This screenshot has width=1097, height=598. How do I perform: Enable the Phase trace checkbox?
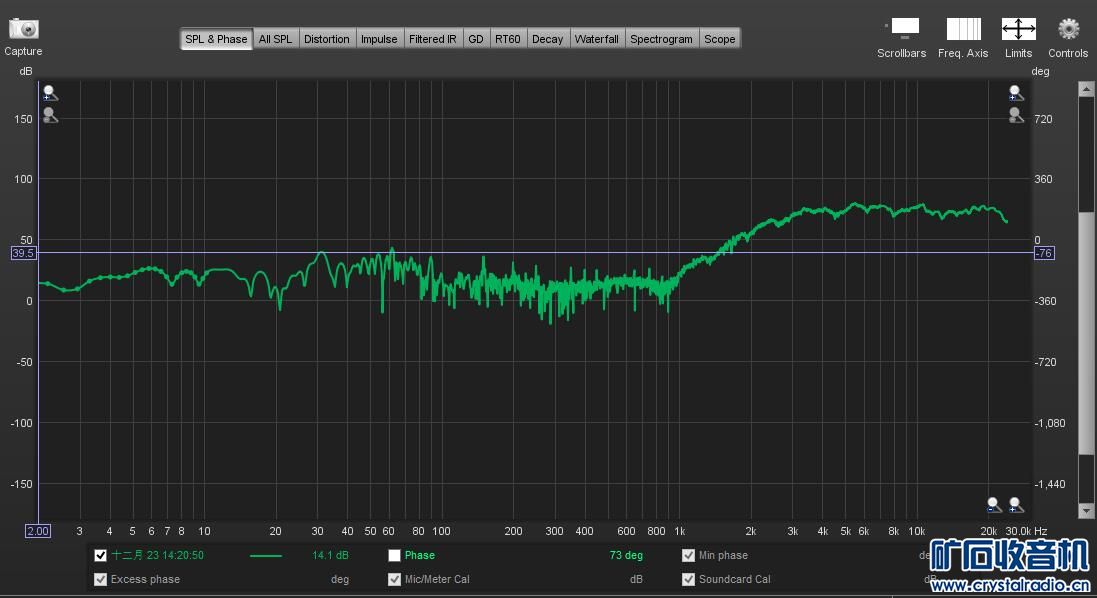tap(394, 556)
